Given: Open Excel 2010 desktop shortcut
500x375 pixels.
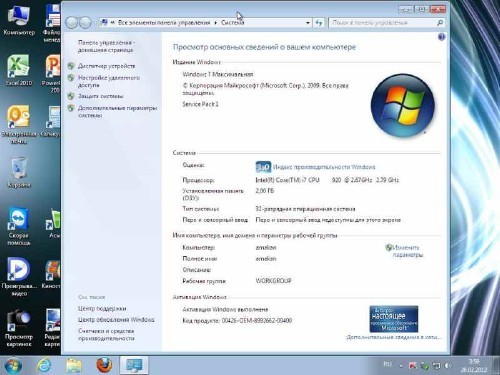Looking at the screenshot, I should coord(19,70).
